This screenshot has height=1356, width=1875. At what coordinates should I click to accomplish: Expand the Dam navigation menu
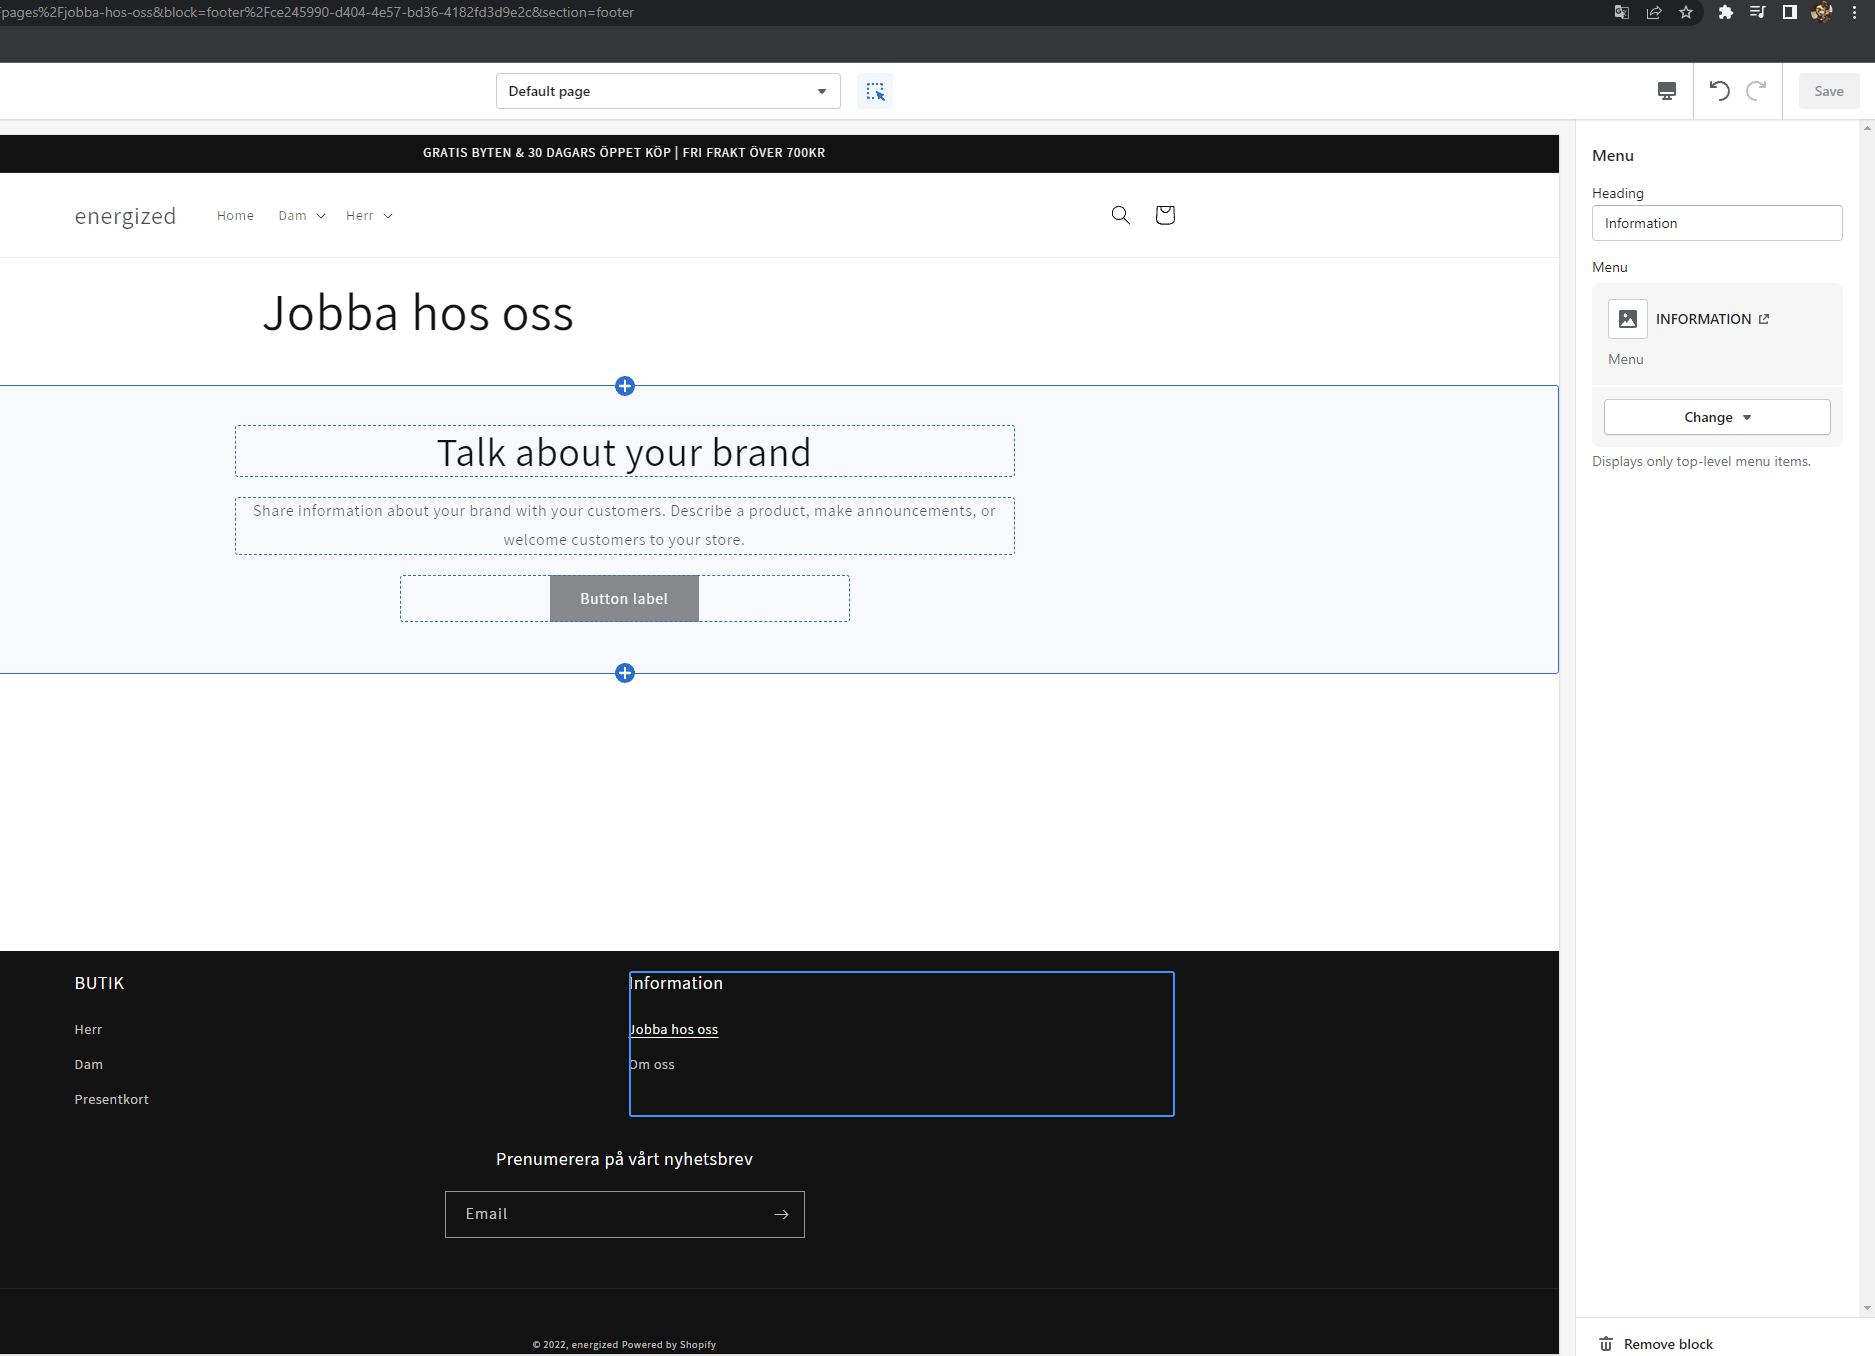point(302,216)
